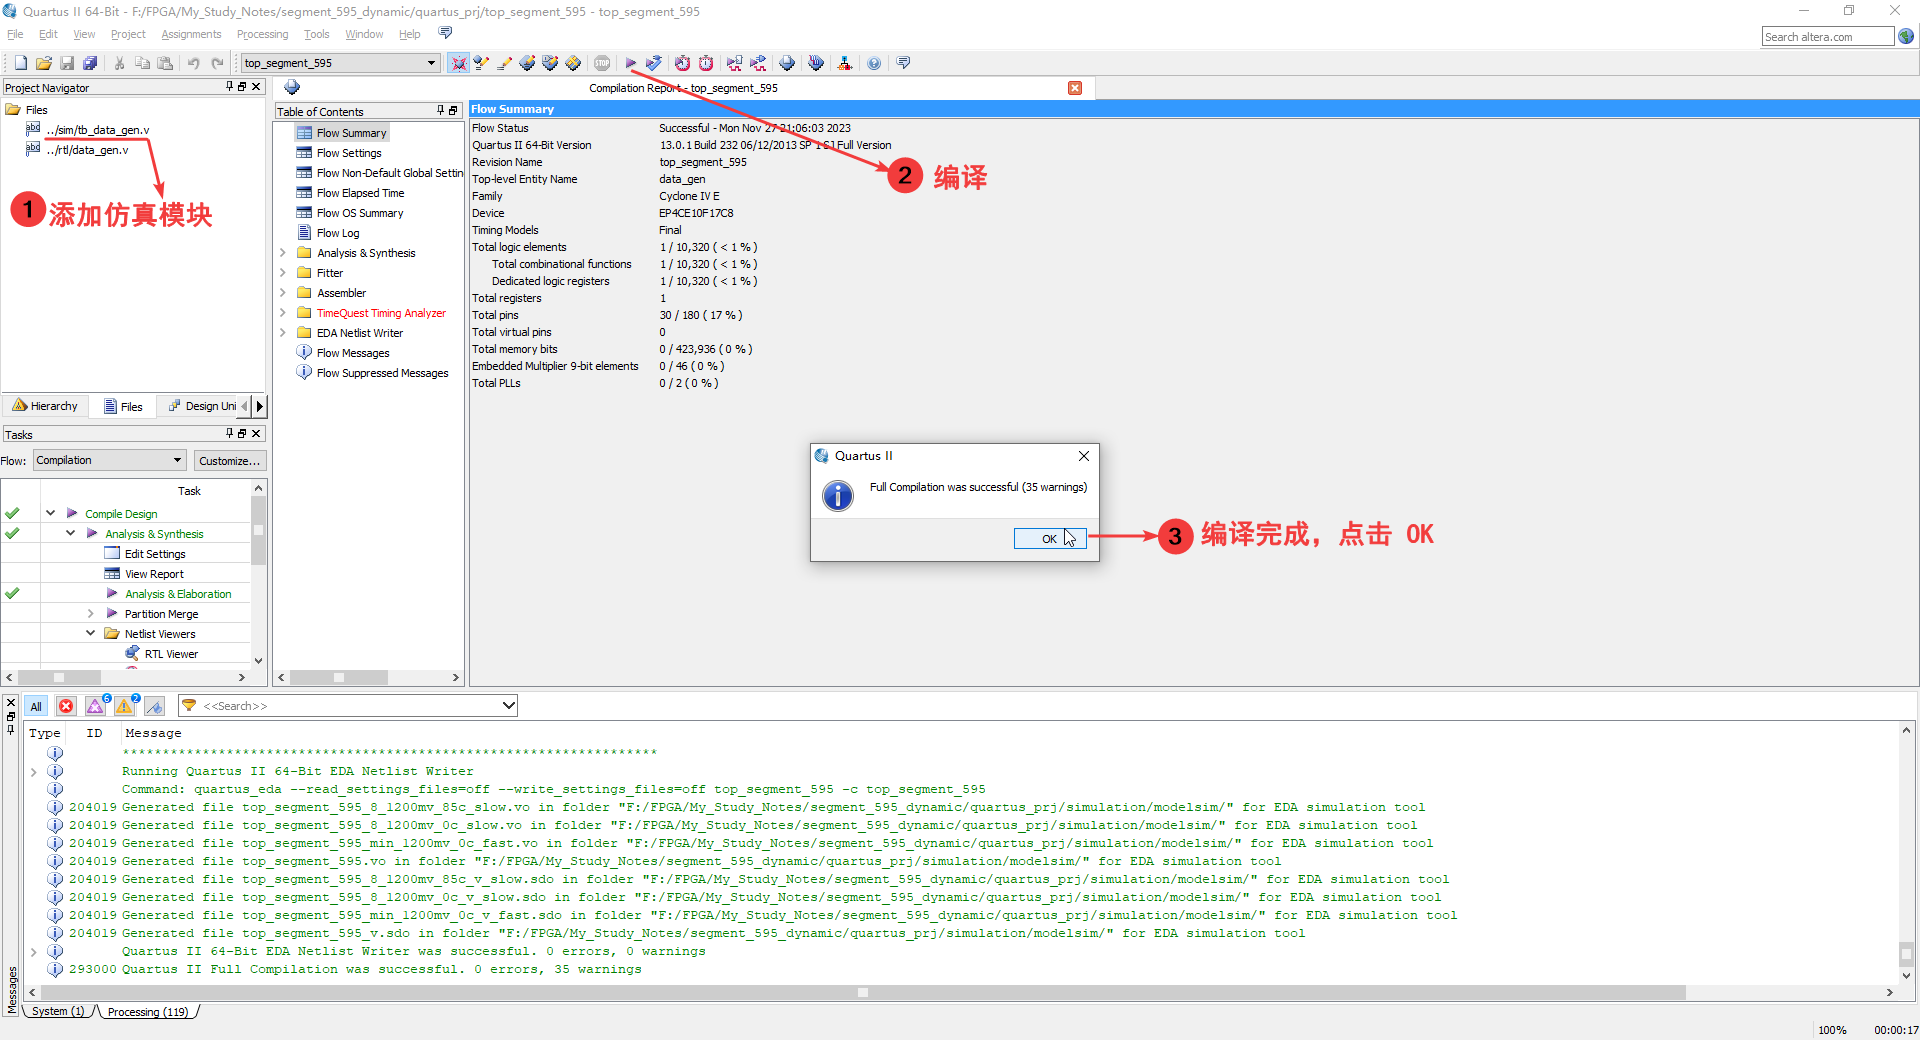Click the Redo arrow icon

pos(217,63)
